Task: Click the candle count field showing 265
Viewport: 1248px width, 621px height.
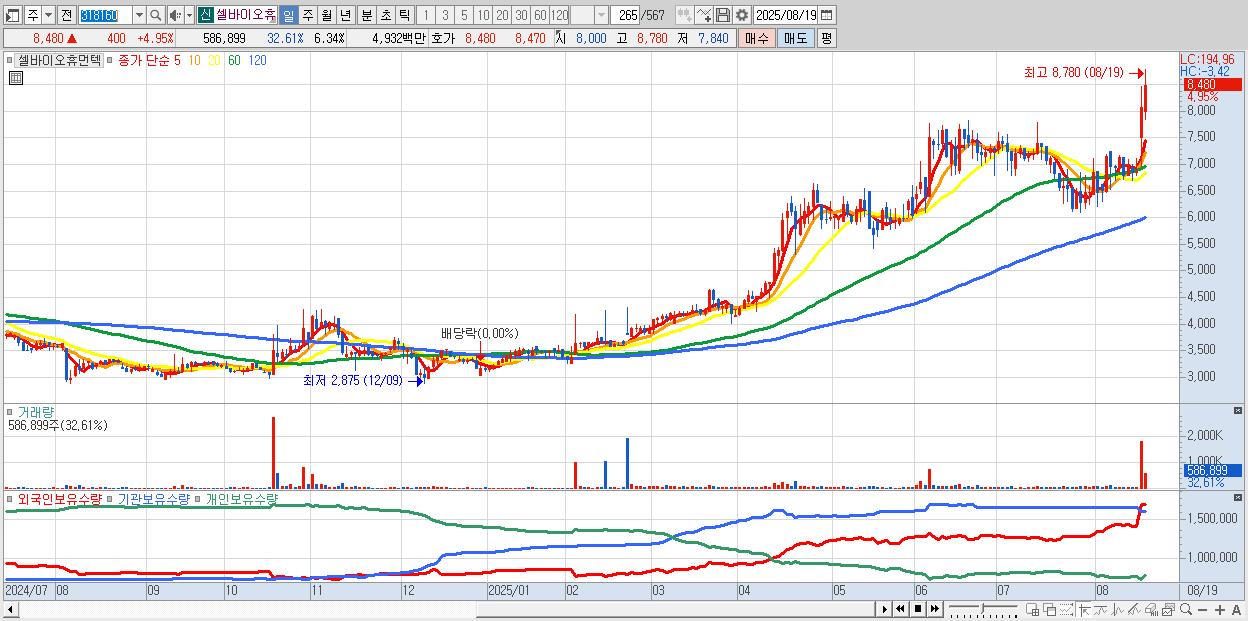Action: 625,15
